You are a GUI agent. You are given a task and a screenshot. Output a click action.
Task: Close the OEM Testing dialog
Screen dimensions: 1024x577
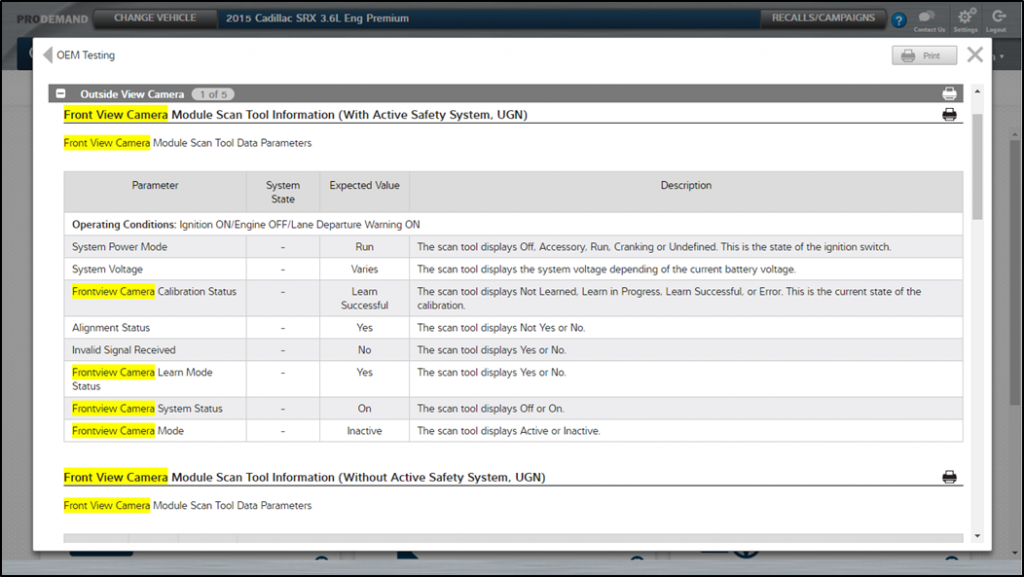tap(975, 55)
